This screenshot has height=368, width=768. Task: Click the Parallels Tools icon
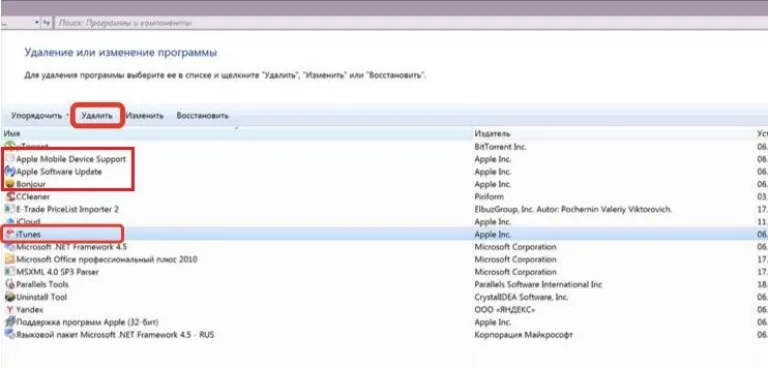point(10,284)
